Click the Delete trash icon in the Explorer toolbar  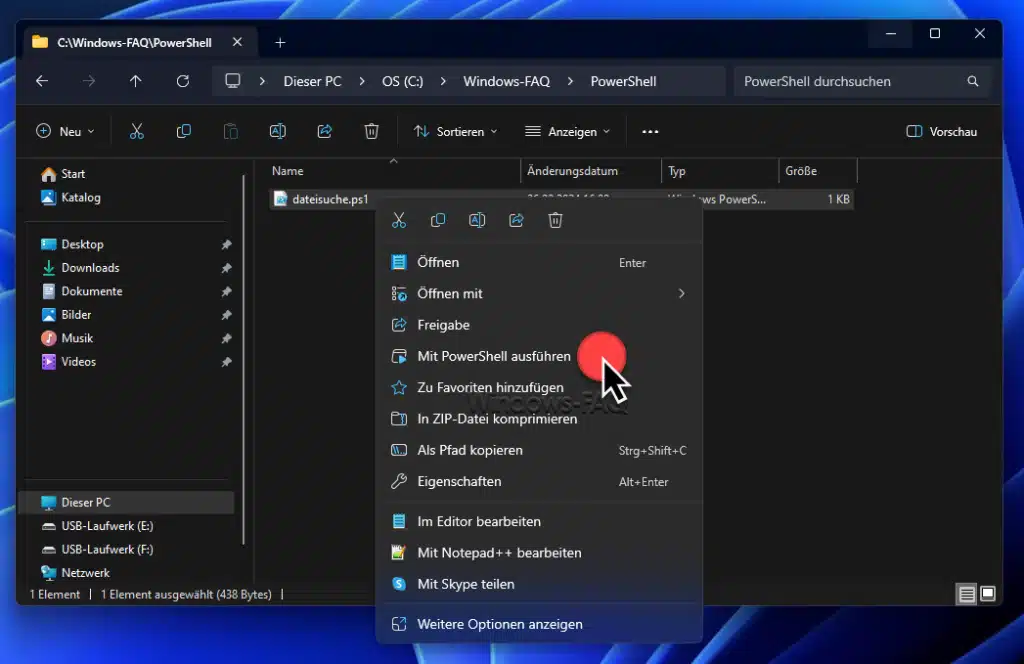coord(372,132)
